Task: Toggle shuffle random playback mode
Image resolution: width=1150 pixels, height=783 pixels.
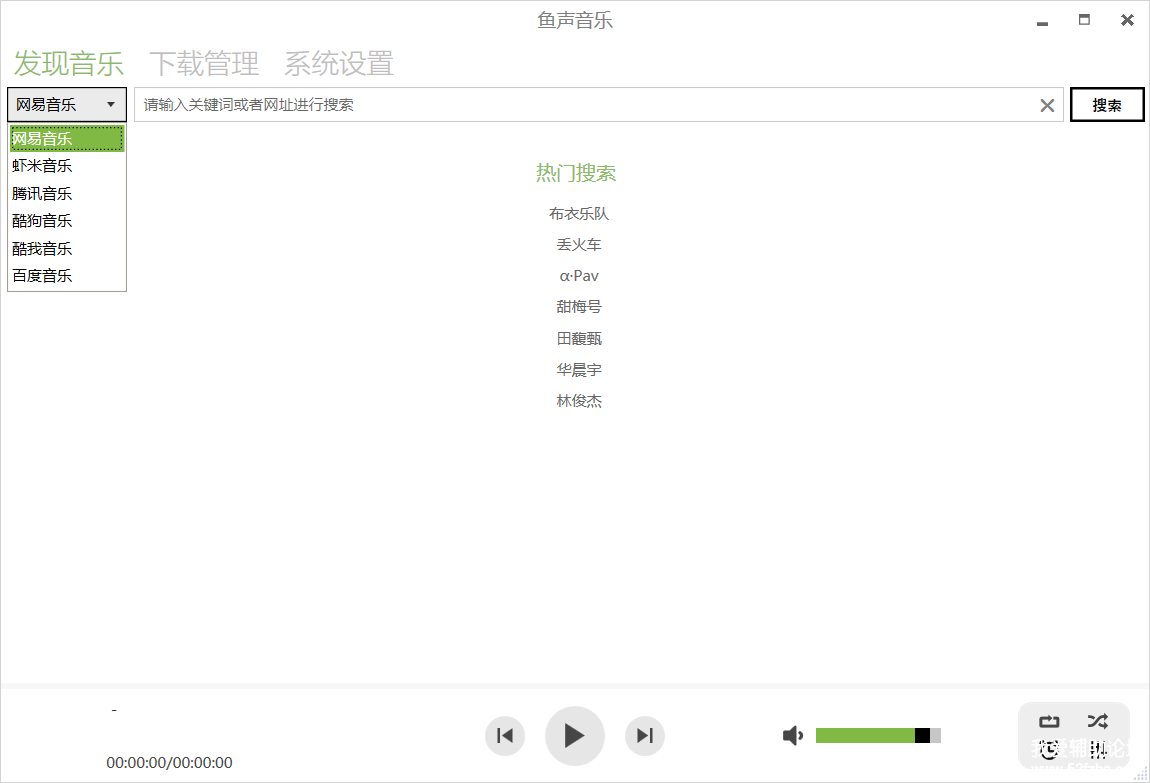Action: [1098, 721]
